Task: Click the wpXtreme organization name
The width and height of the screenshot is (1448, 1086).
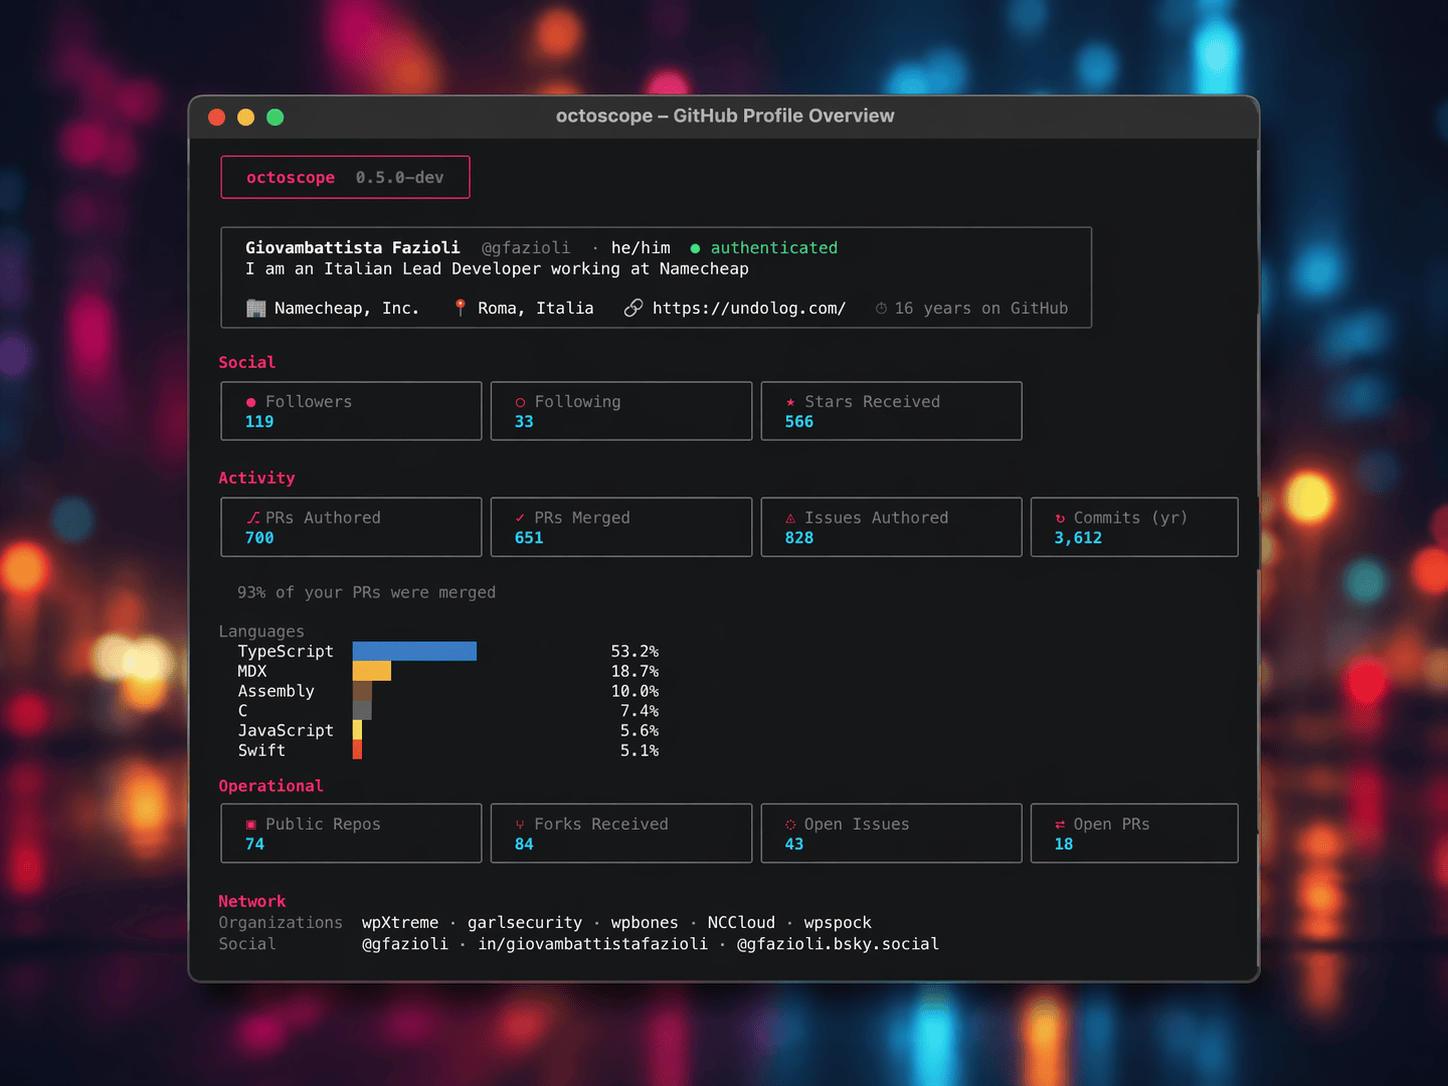Action: coord(400,922)
